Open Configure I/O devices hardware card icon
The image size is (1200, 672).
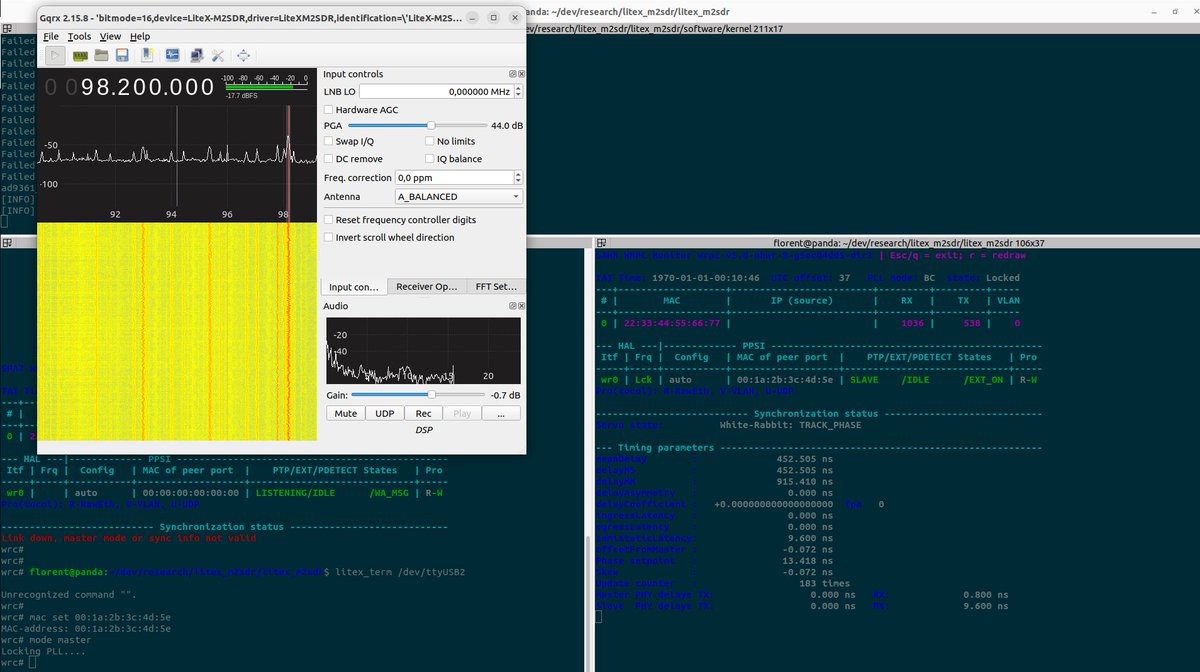click(79, 55)
